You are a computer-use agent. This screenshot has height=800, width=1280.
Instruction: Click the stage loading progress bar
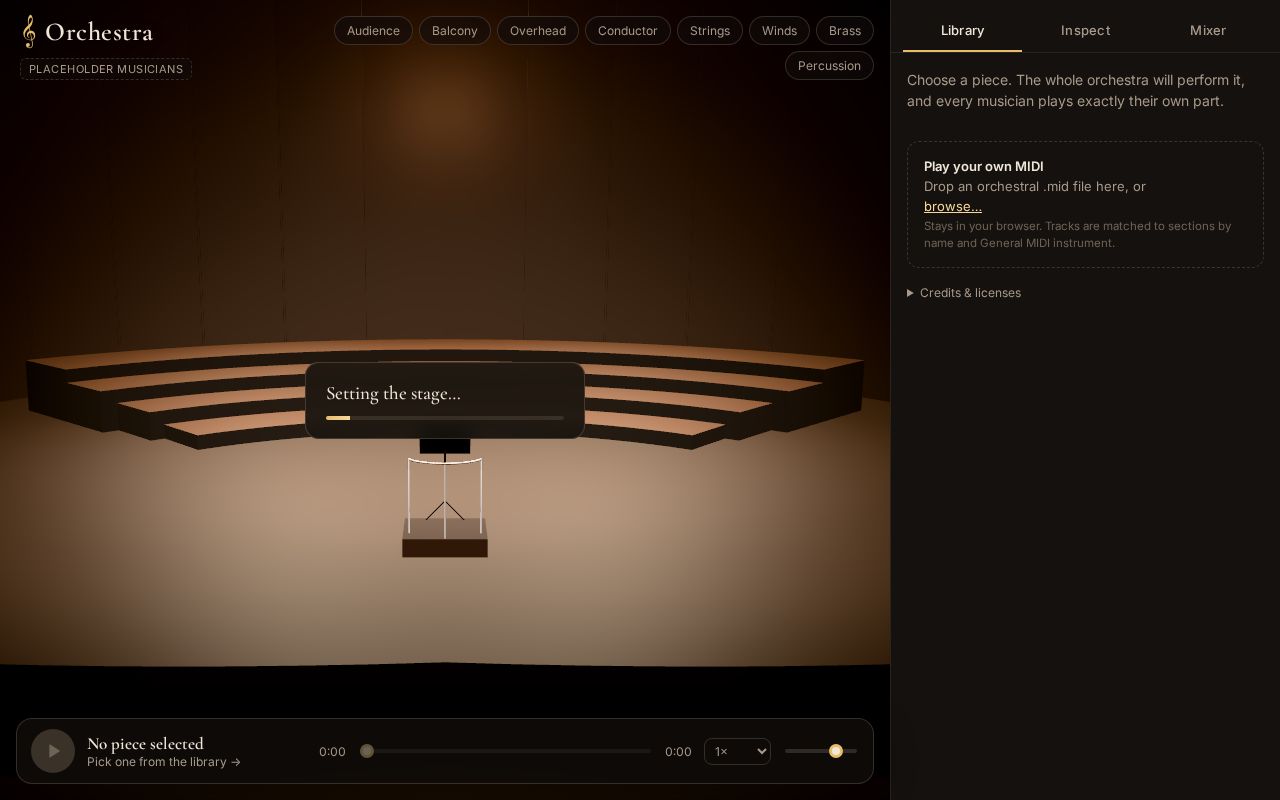445,418
